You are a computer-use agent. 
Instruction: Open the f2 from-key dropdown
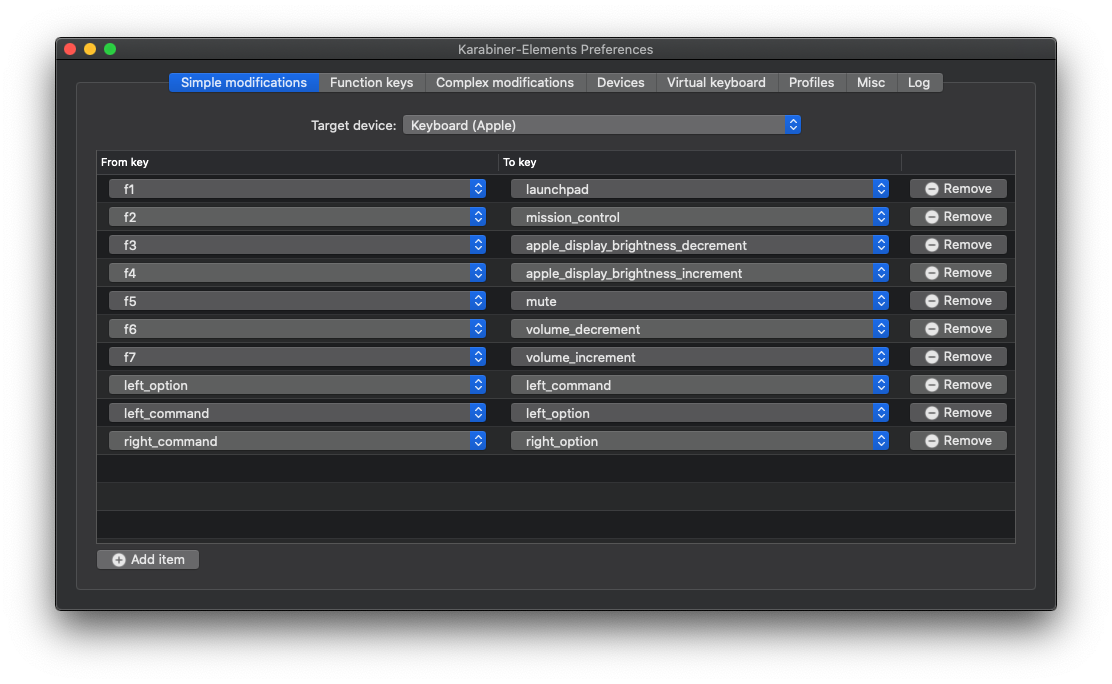297,216
